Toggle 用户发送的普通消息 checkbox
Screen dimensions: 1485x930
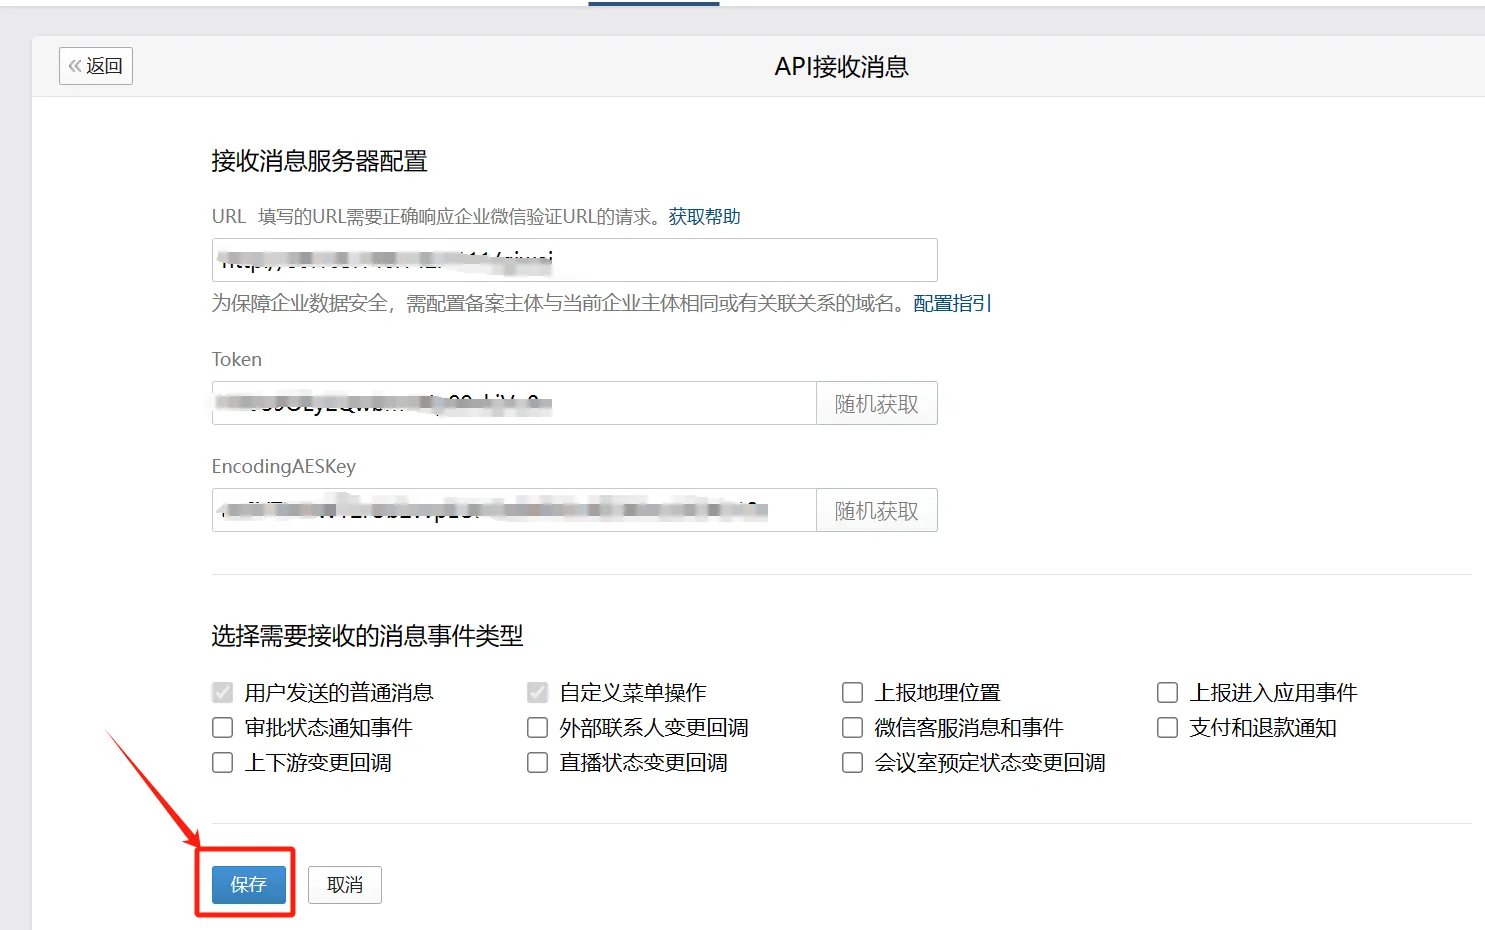pyautogui.click(x=223, y=693)
